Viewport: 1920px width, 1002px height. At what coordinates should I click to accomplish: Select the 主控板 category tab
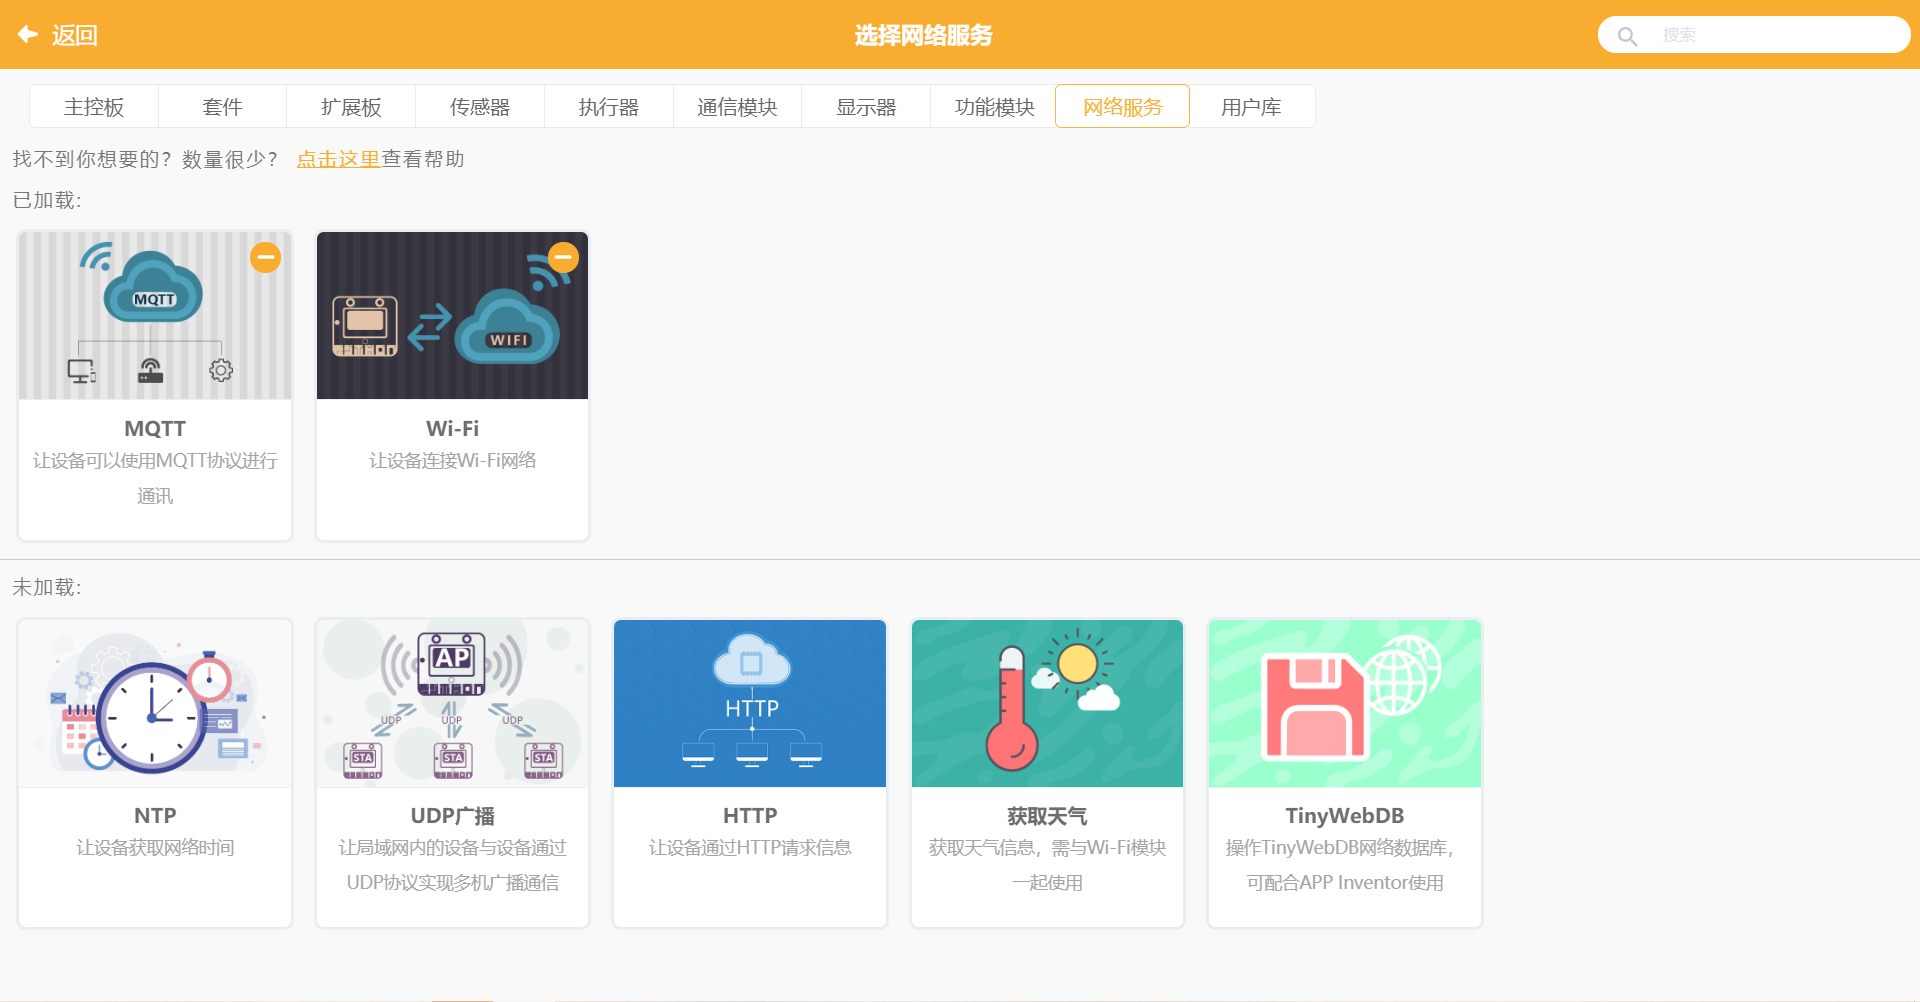point(94,106)
